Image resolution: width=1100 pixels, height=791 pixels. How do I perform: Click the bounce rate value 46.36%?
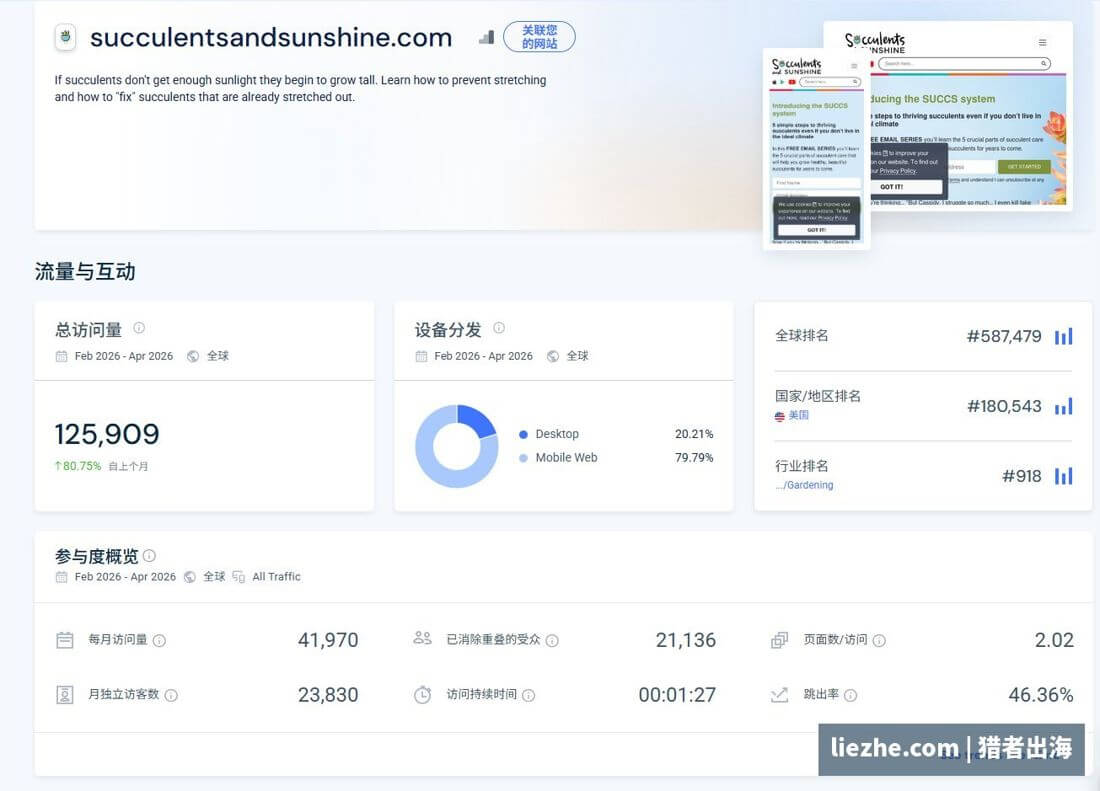1040,695
